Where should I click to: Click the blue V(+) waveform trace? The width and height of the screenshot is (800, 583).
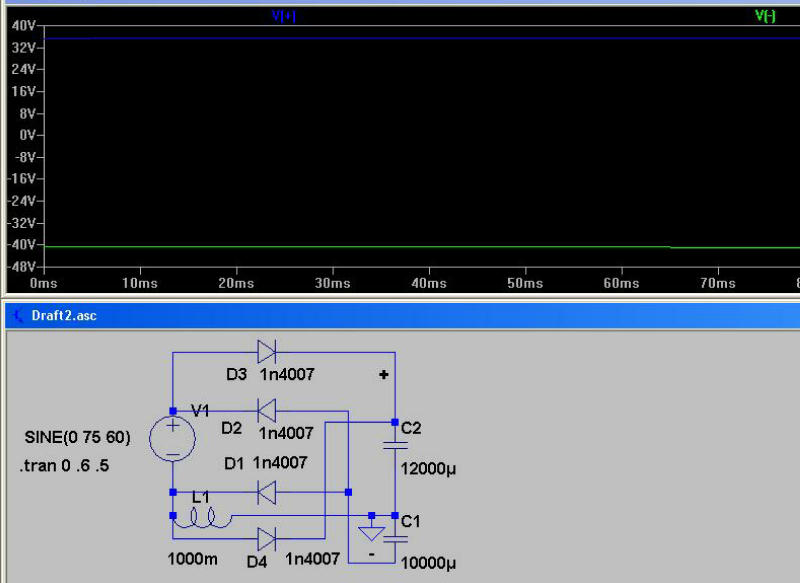(x=422, y=38)
